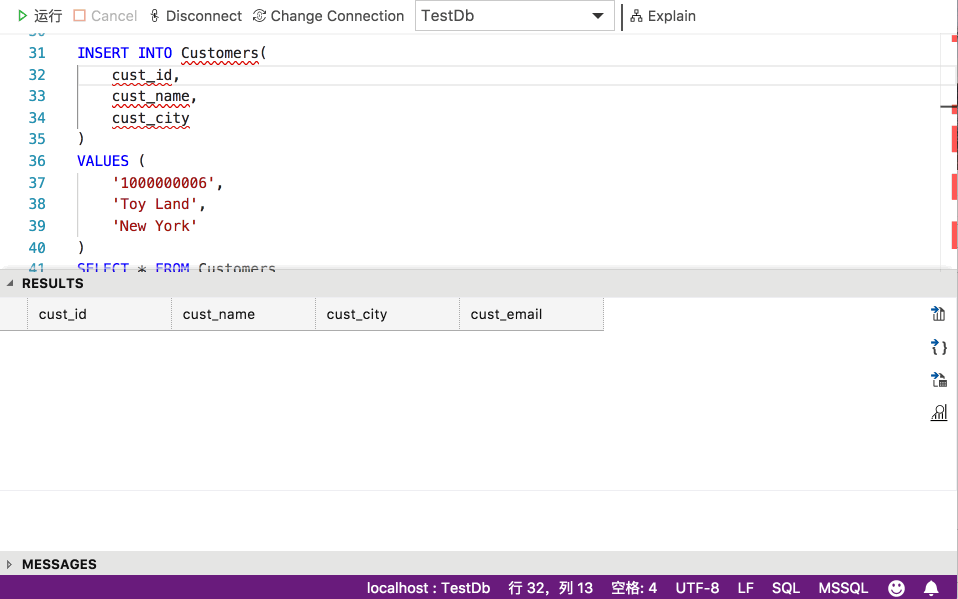Click localhost : TestDb connection status
Screen dimensions: 958x599
[x=428, y=588]
